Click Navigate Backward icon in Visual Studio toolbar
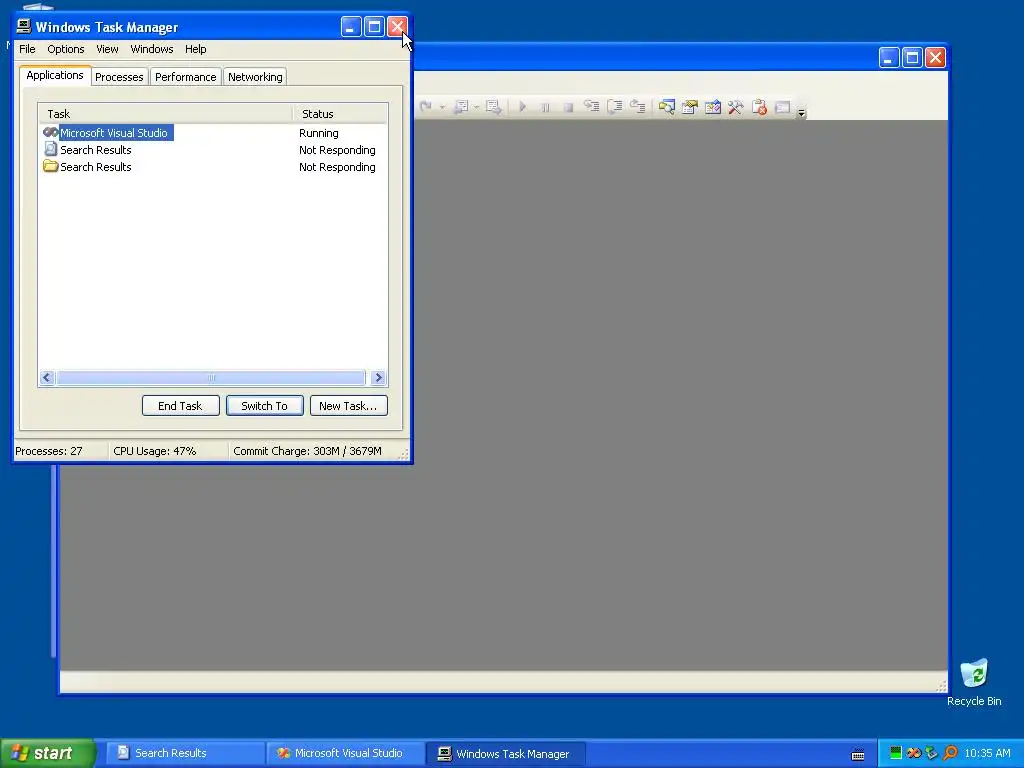 tap(461, 106)
